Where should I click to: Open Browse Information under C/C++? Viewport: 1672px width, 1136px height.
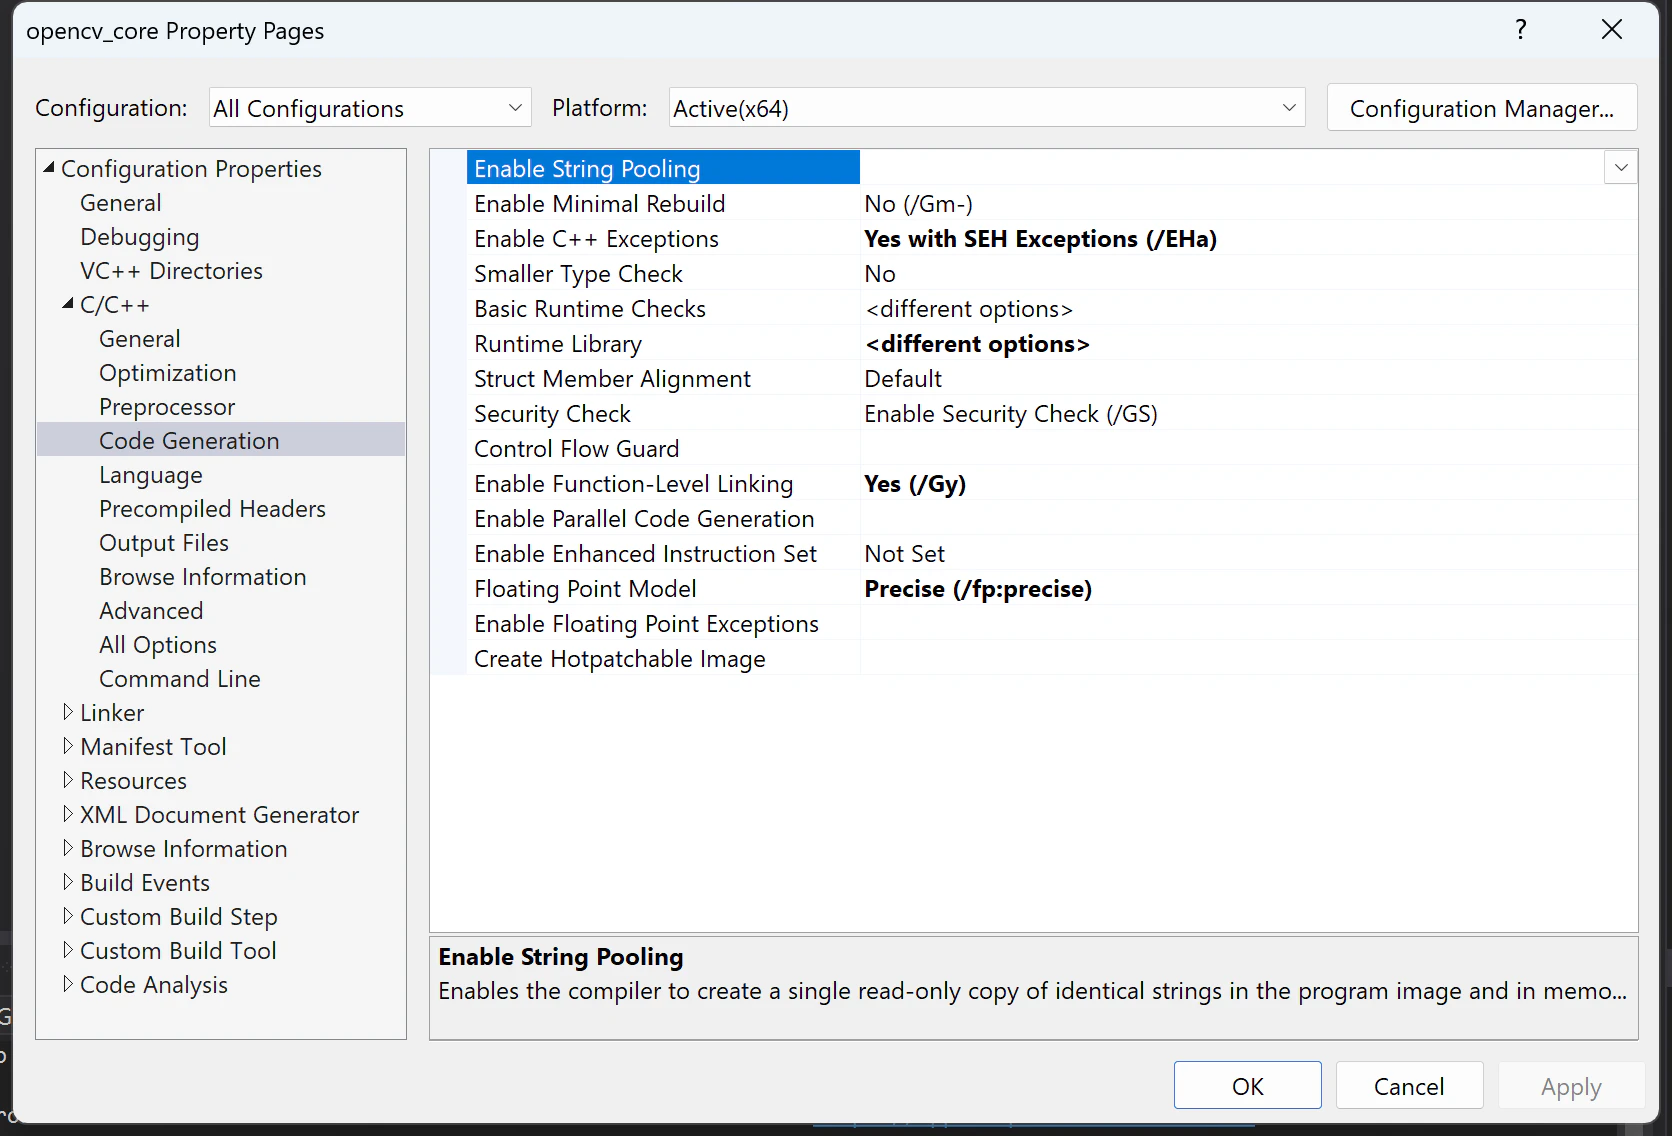202,577
